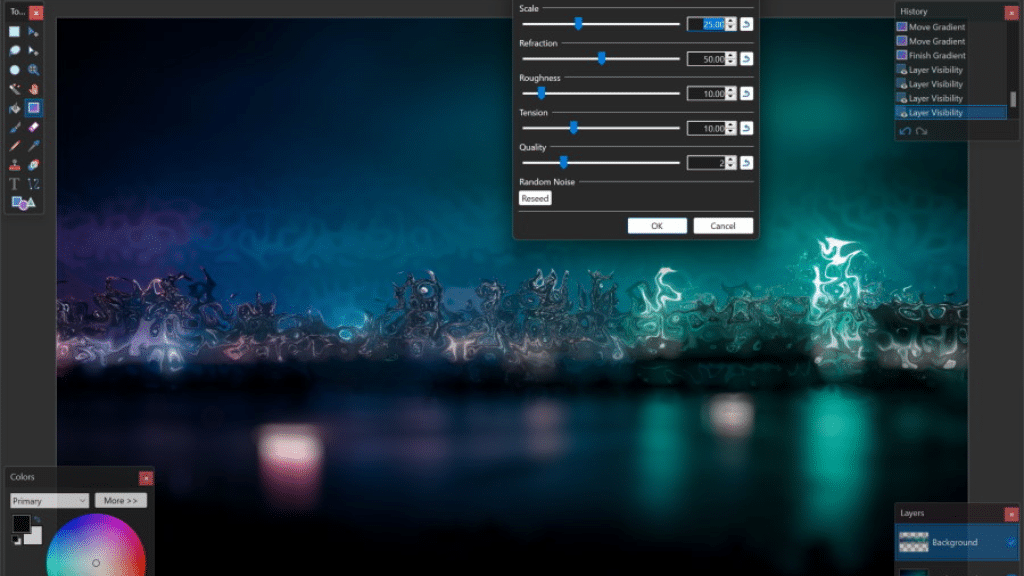Image resolution: width=1024 pixels, height=576 pixels.
Task: Select the Line/Curve tool
Action: coord(33,184)
